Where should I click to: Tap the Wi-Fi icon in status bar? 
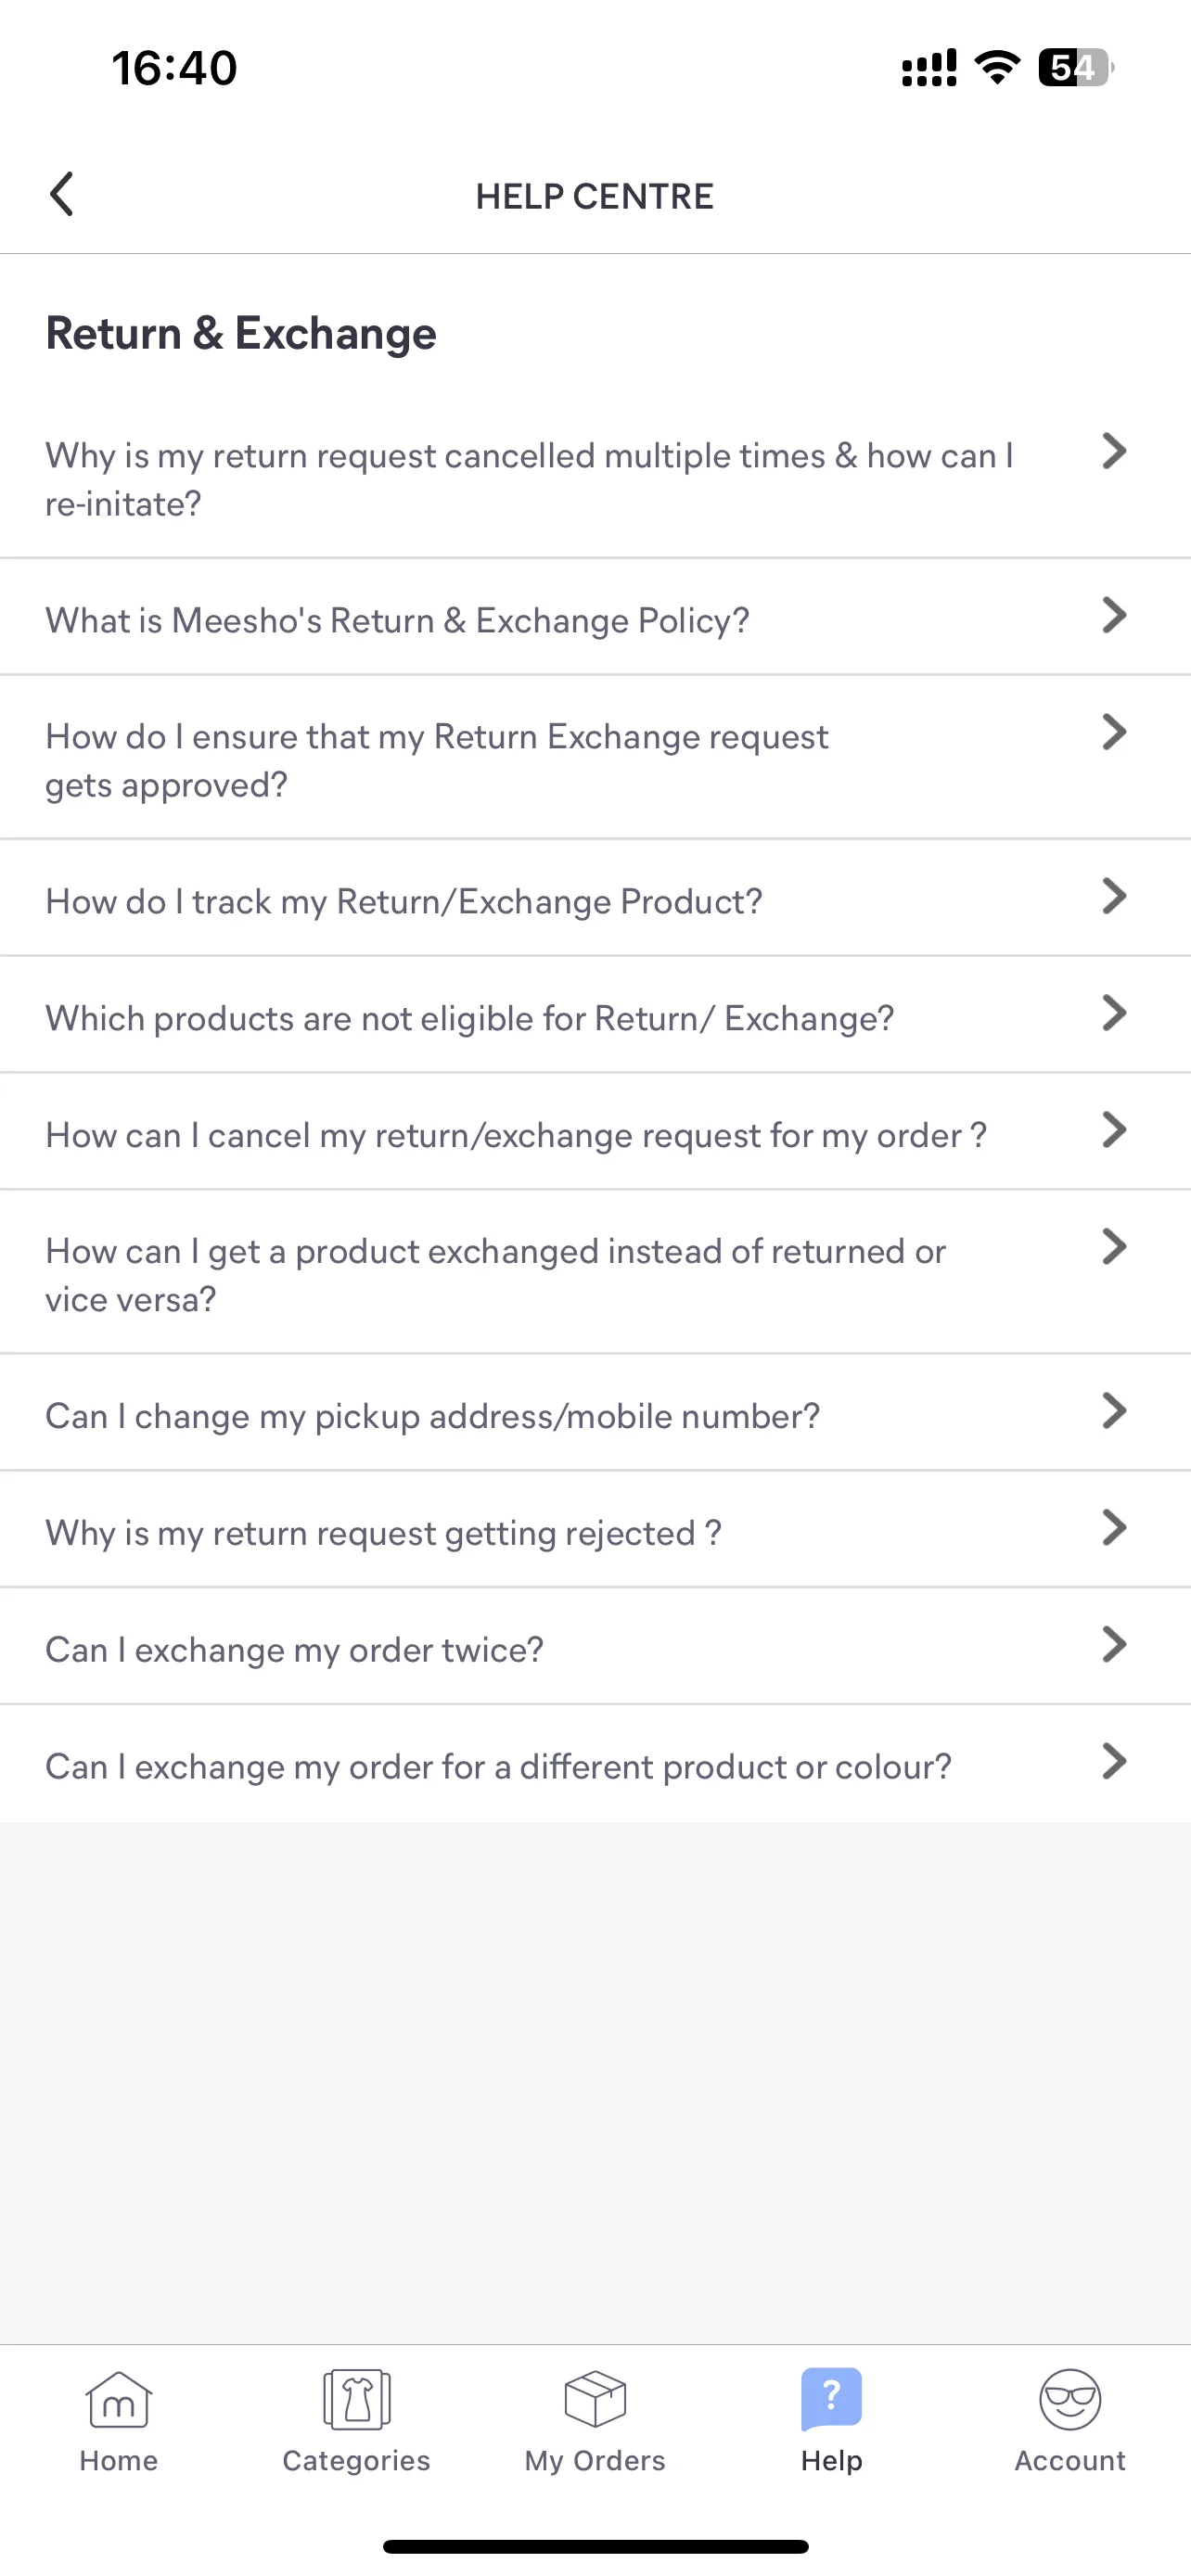997,68
